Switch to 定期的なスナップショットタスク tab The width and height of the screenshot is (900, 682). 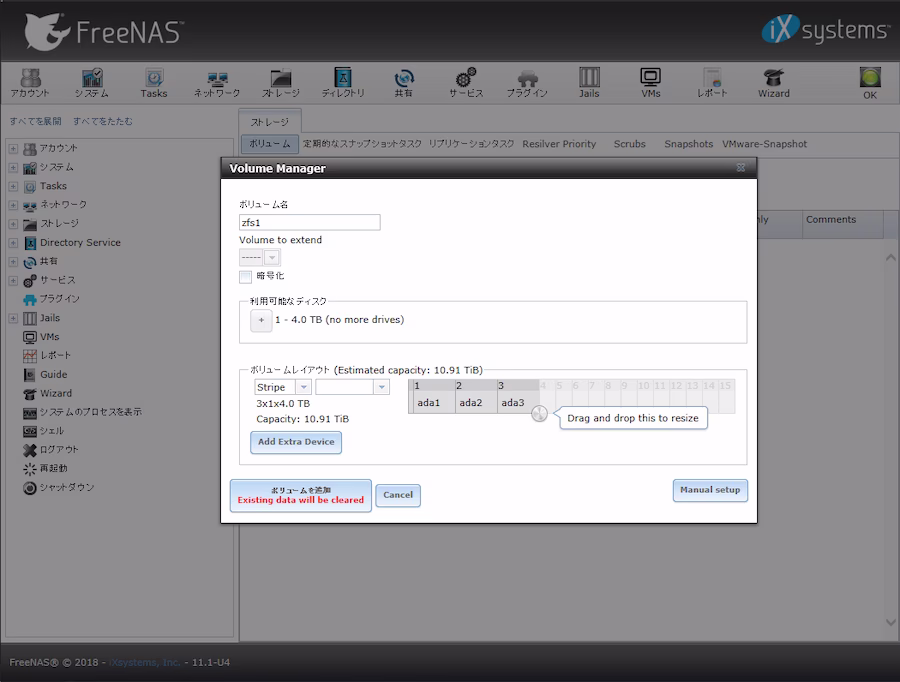pyautogui.click(x=362, y=144)
